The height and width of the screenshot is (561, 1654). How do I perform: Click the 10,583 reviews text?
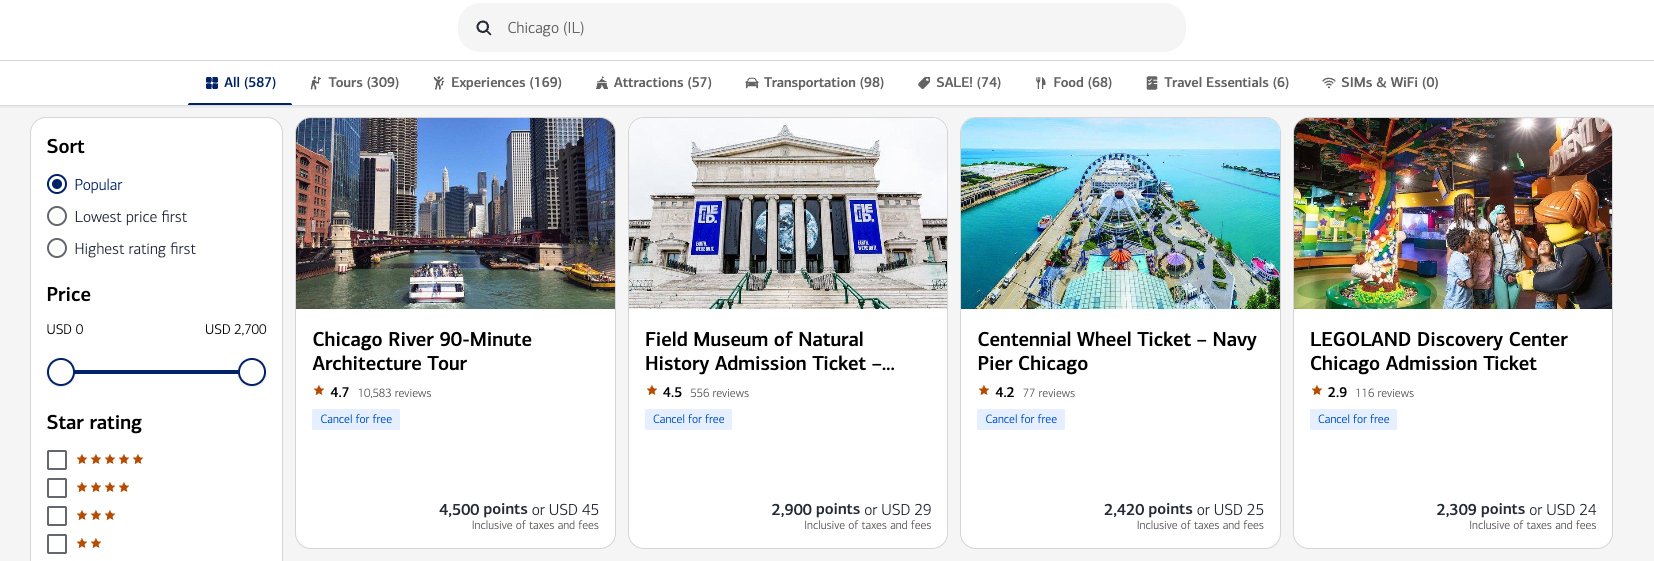point(394,393)
